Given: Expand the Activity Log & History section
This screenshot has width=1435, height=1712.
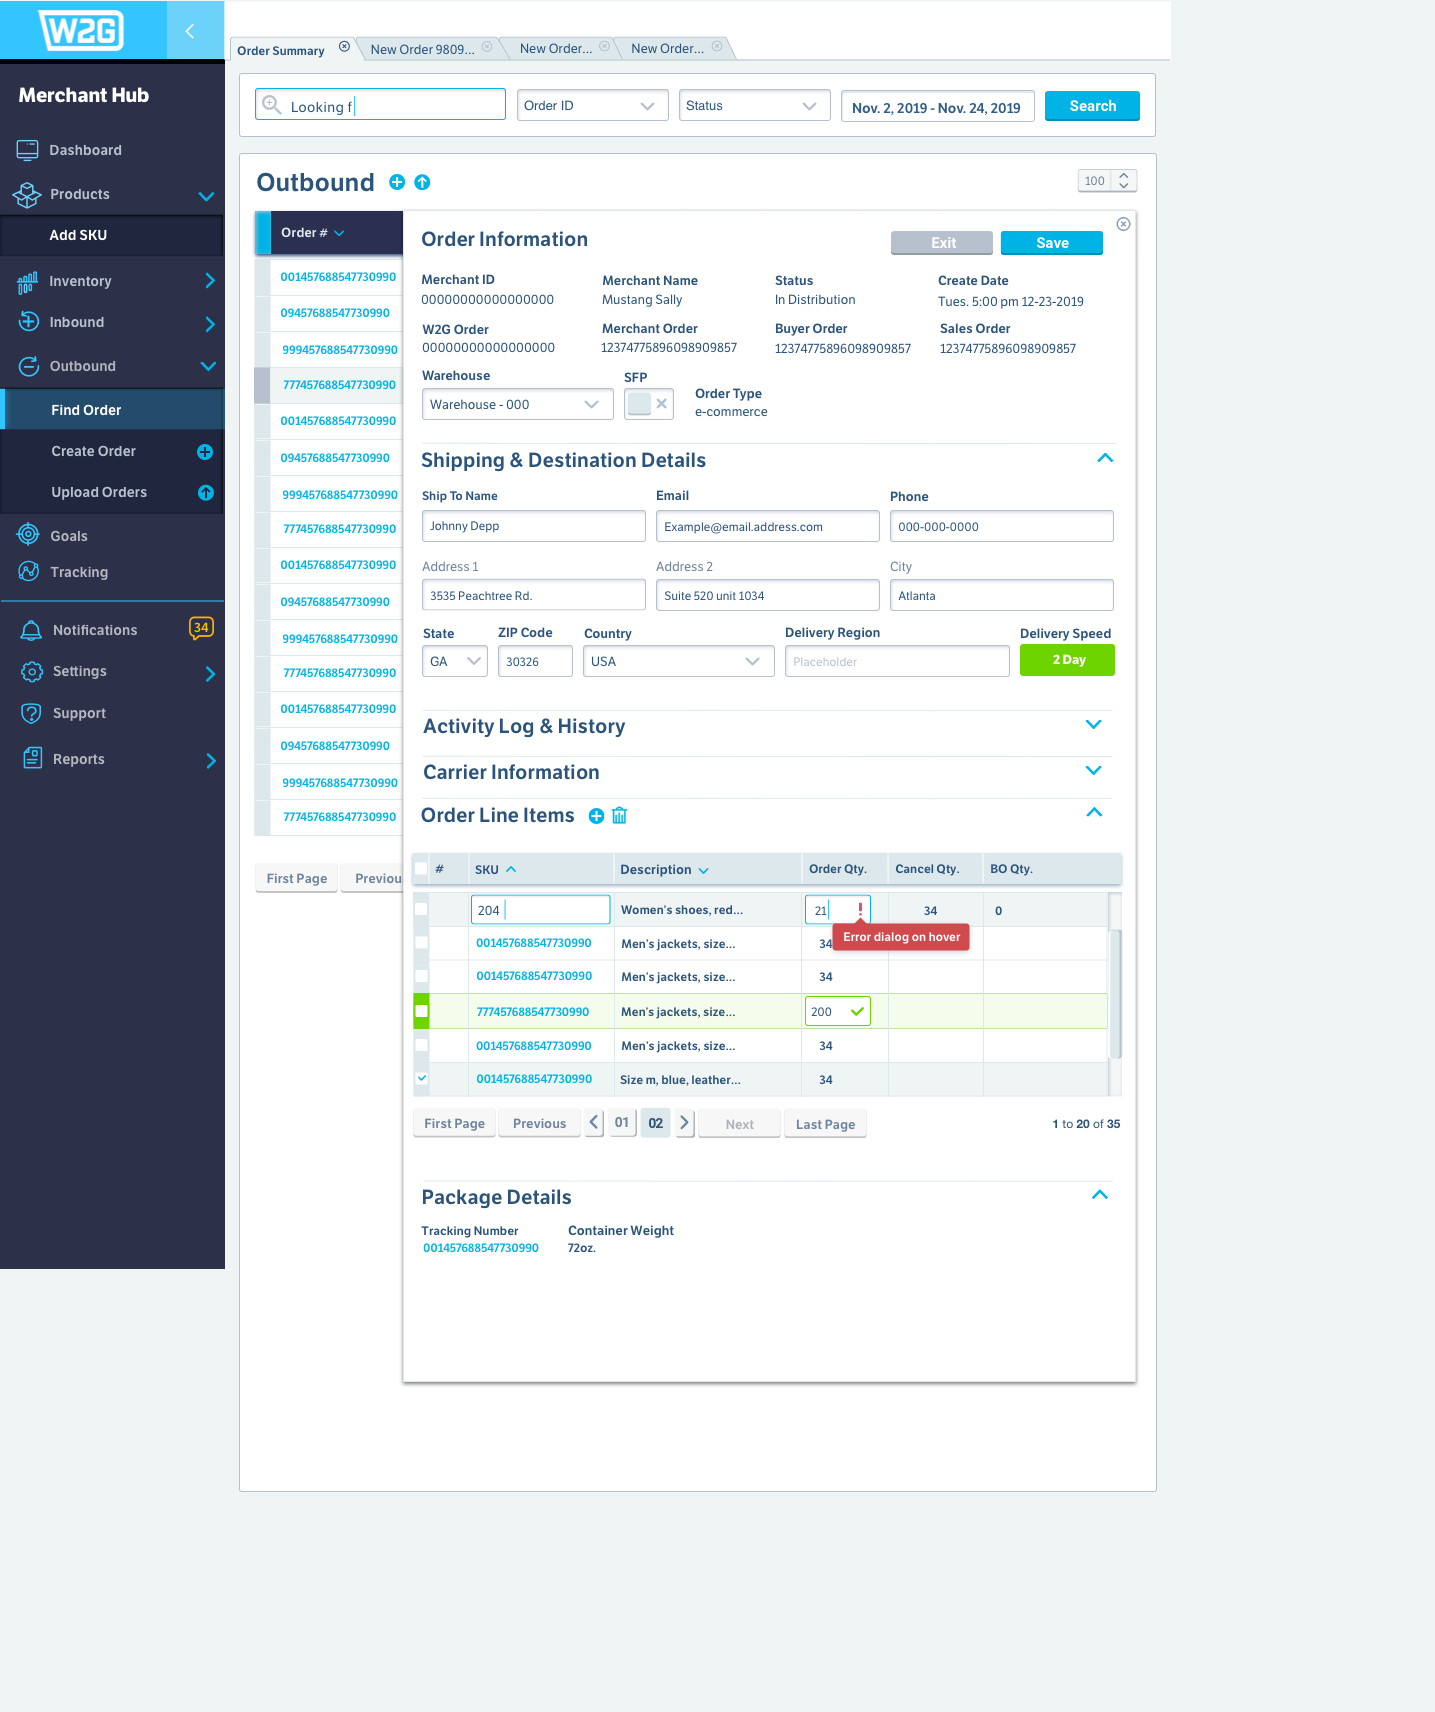Looking at the screenshot, I should [1093, 725].
